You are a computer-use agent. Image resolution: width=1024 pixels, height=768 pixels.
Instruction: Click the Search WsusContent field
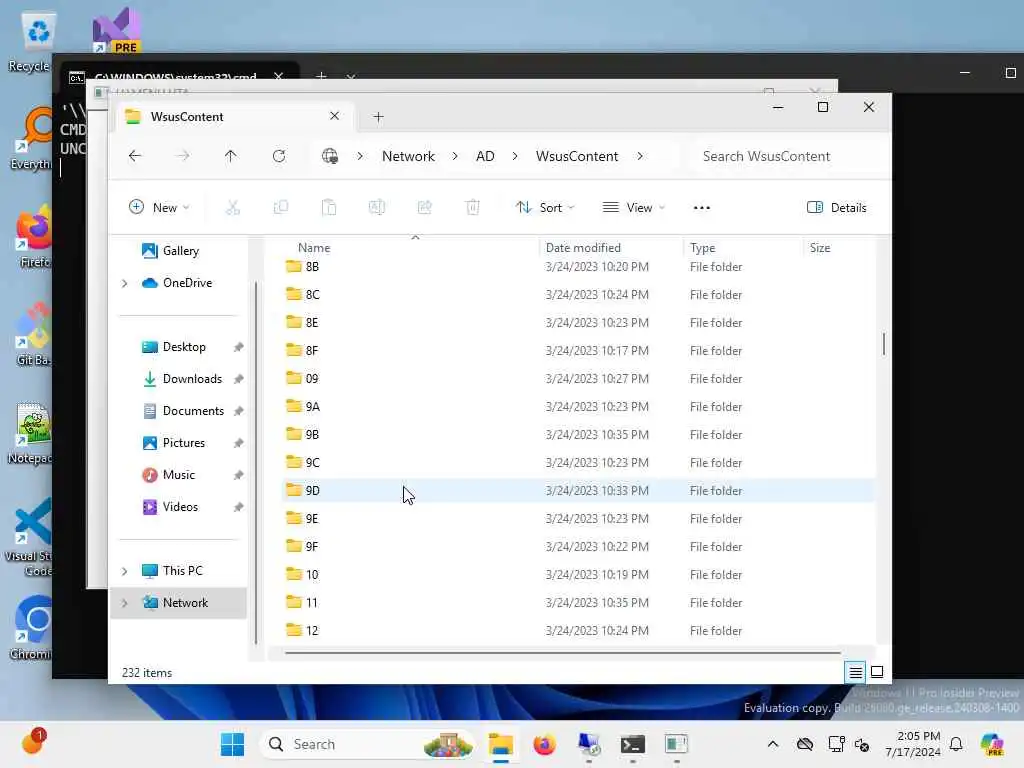(x=784, y=157)
